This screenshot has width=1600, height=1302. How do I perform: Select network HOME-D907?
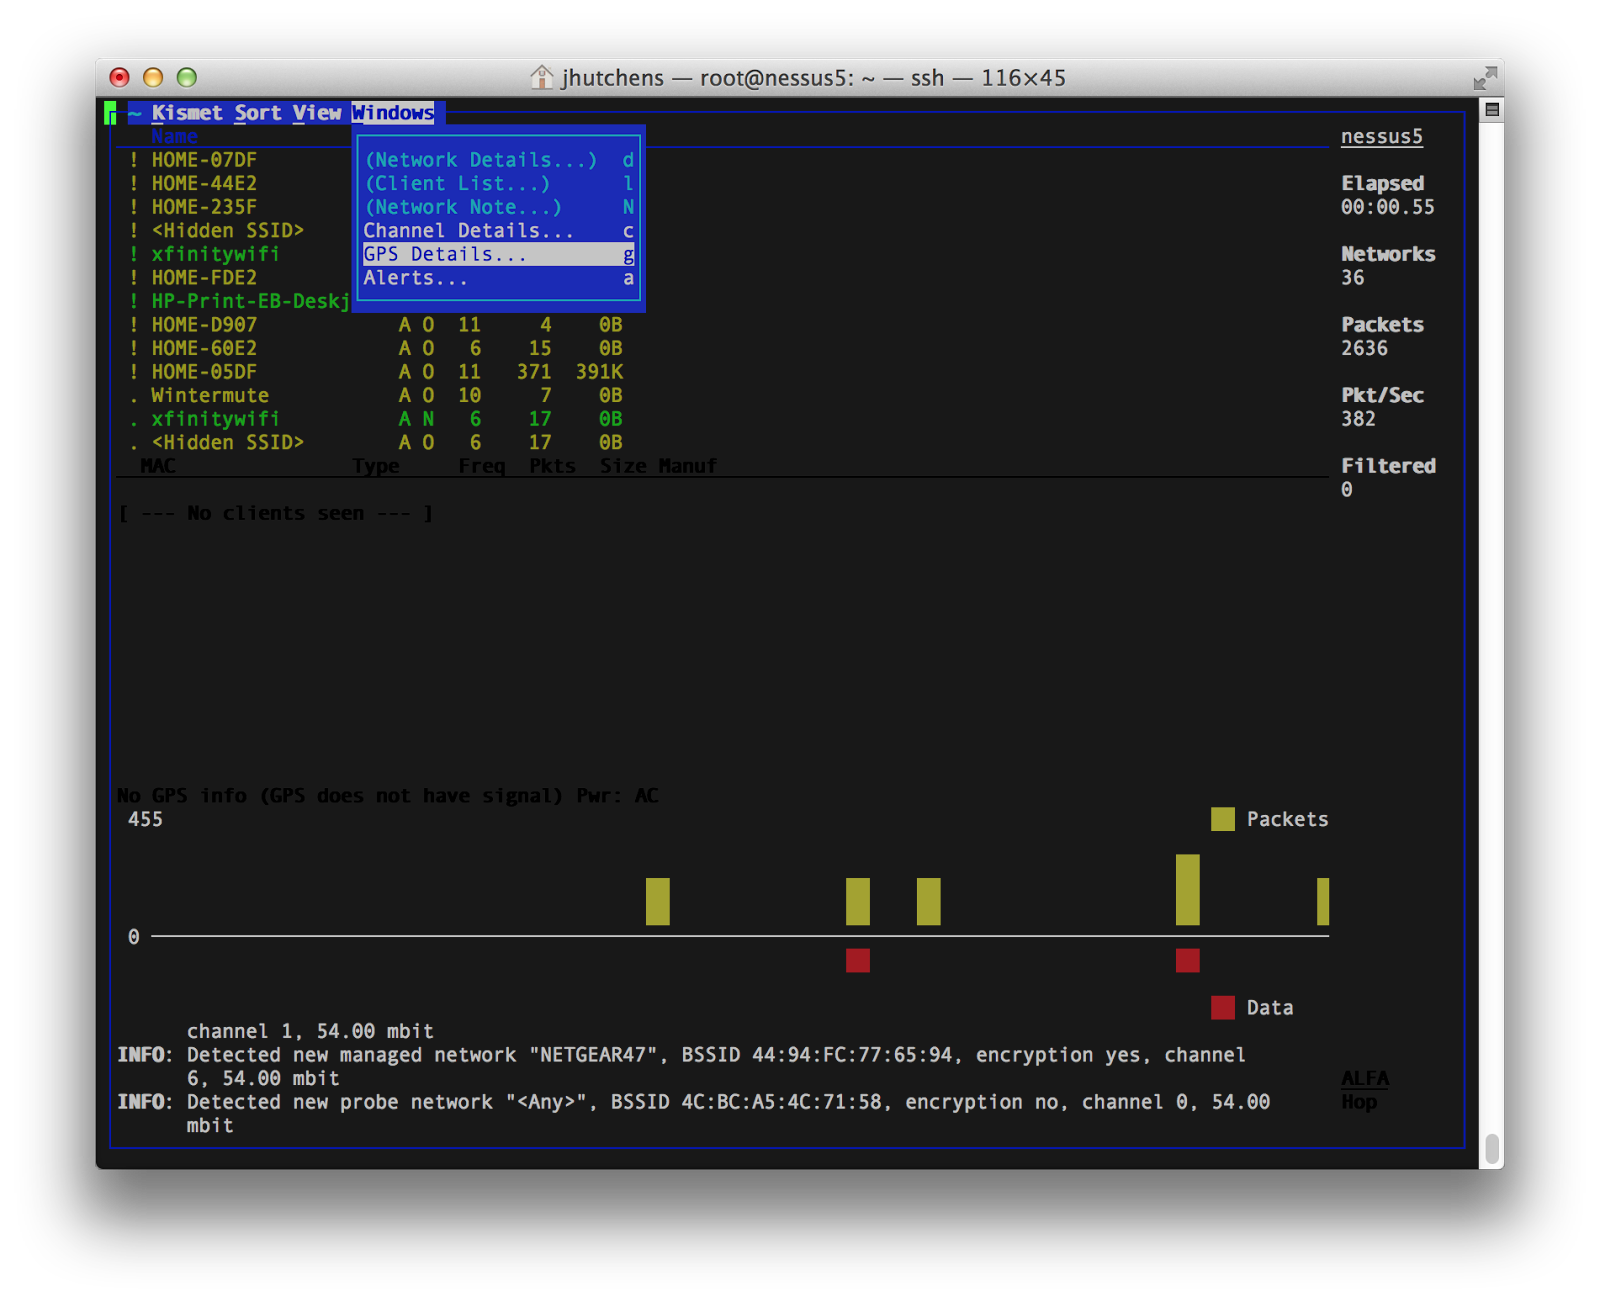(x=375, y=325)
